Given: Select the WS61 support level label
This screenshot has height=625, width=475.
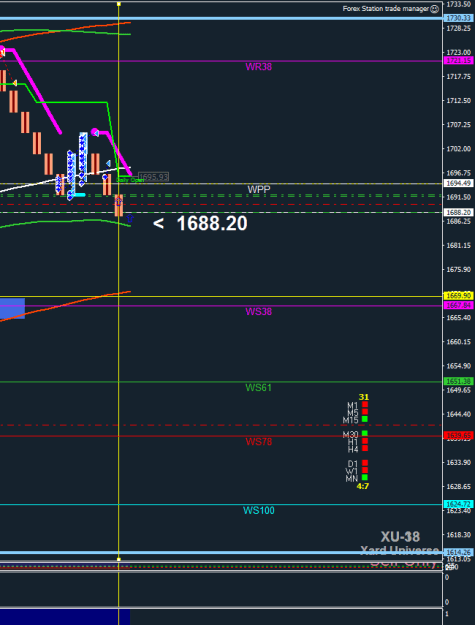Looking at the screenshot, I should coord(259,387).
